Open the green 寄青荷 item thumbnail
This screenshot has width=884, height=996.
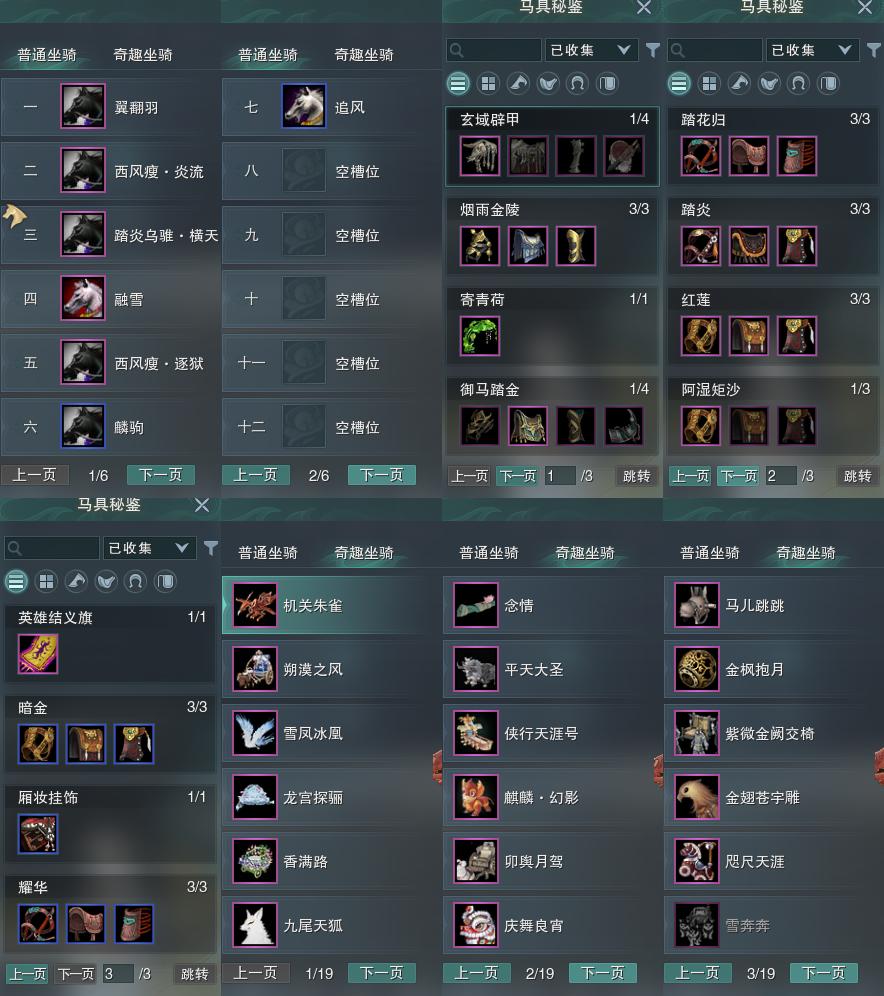479,336
